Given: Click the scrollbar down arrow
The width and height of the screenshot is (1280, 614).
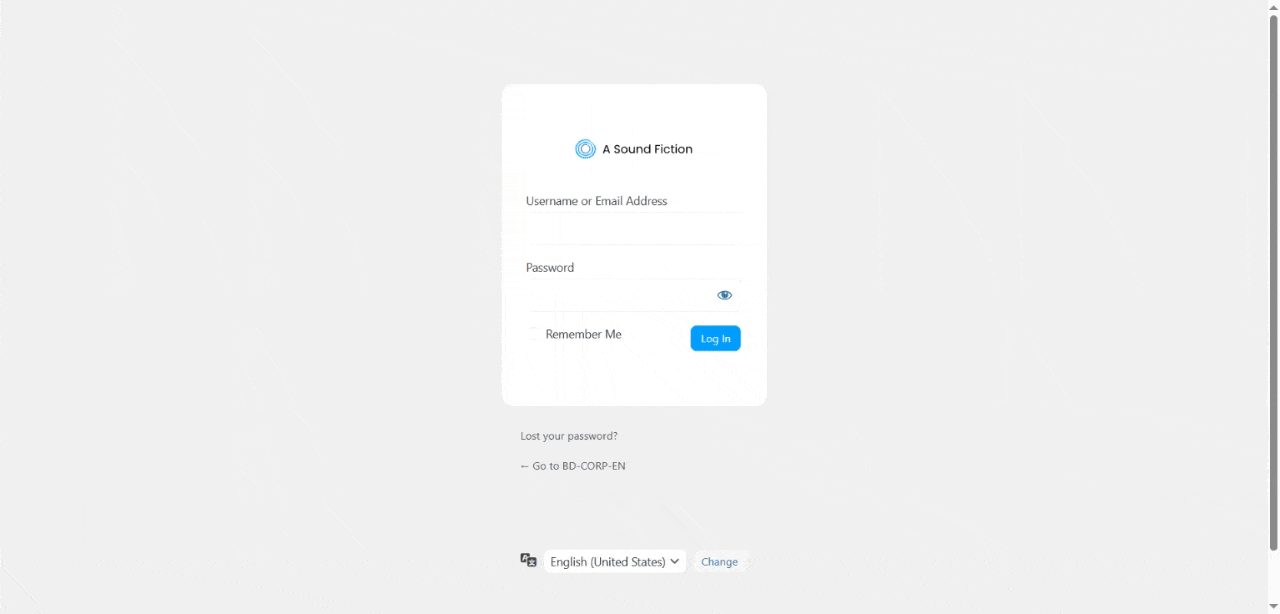Looking at the screenshot, I should (1272, 607).
